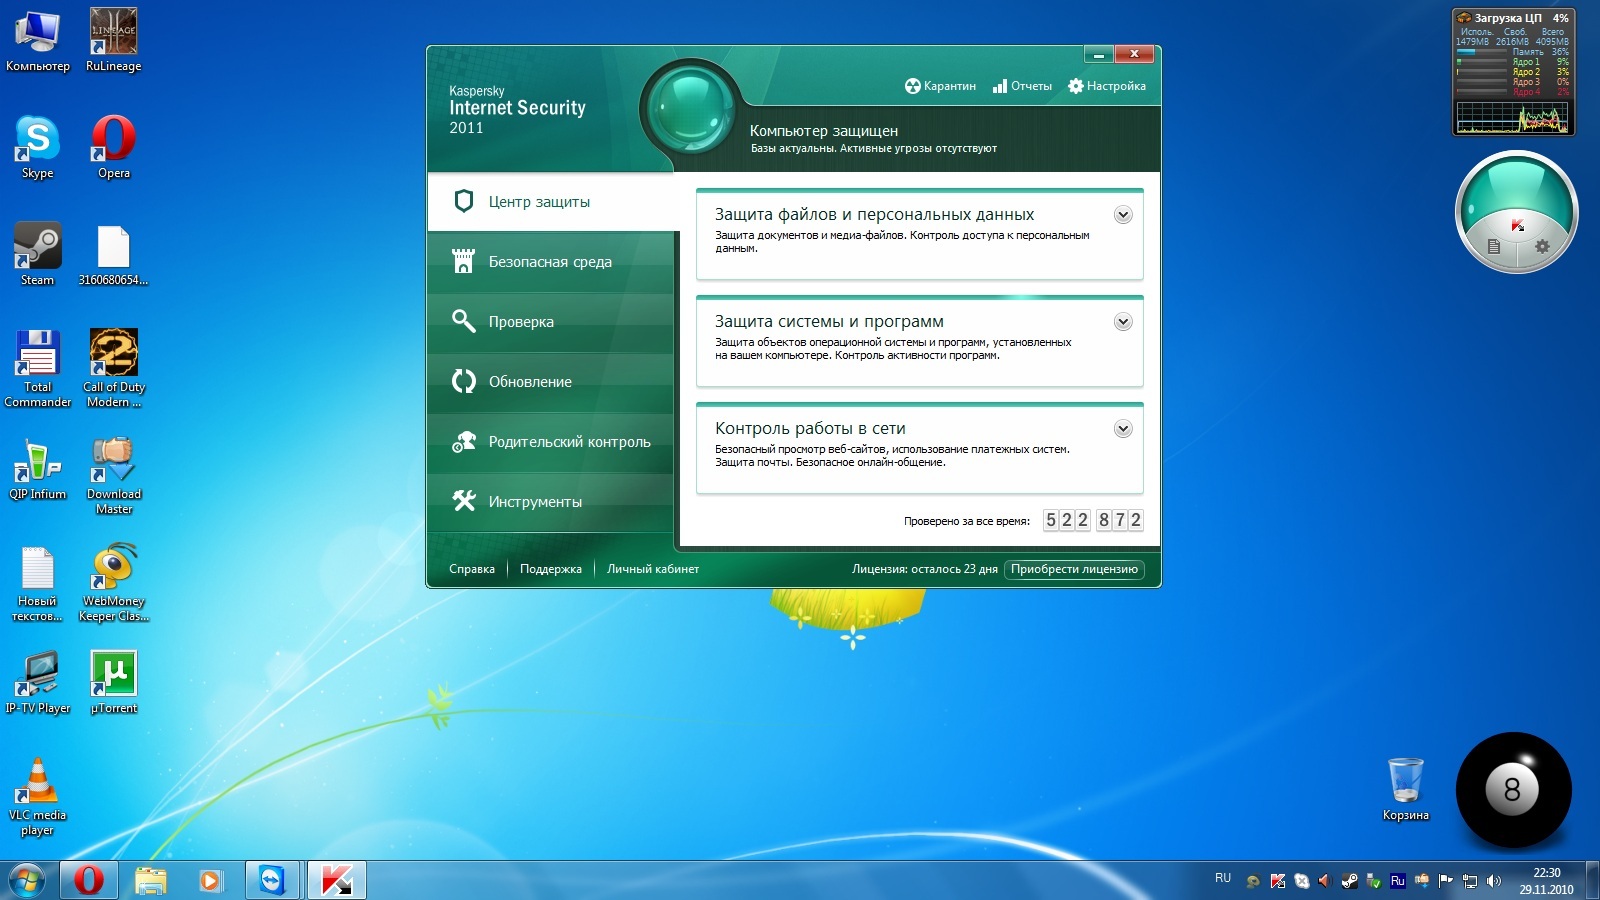Click safely remove hardware tray icon
Viewport: 1600px width, 900px height.
point(1374,881)
